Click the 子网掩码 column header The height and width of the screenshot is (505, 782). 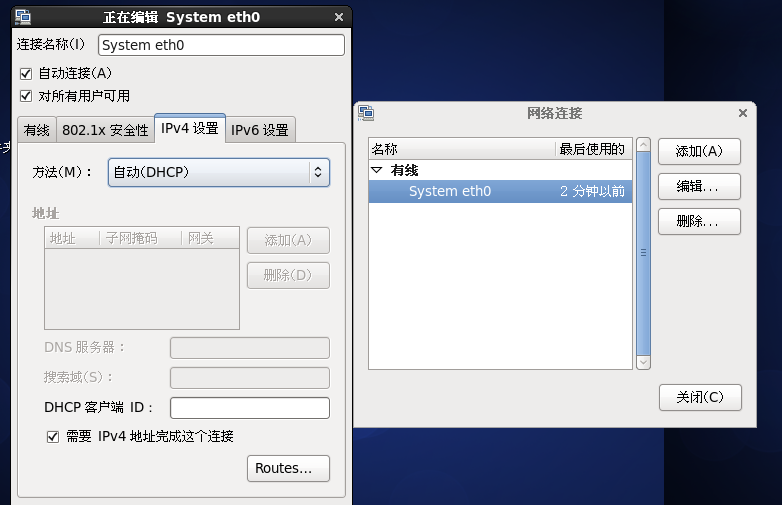point(141,238)
